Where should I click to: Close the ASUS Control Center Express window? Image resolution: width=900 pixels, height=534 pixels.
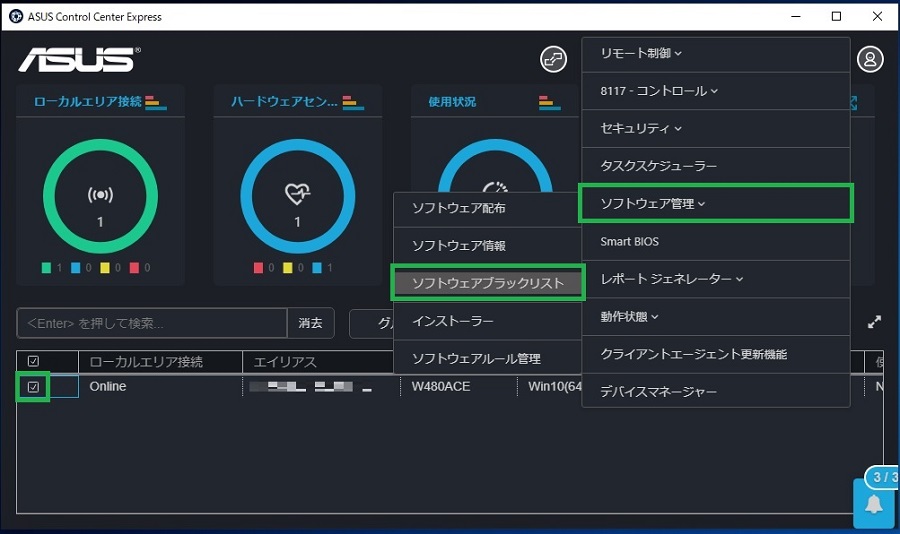[877, 16]
